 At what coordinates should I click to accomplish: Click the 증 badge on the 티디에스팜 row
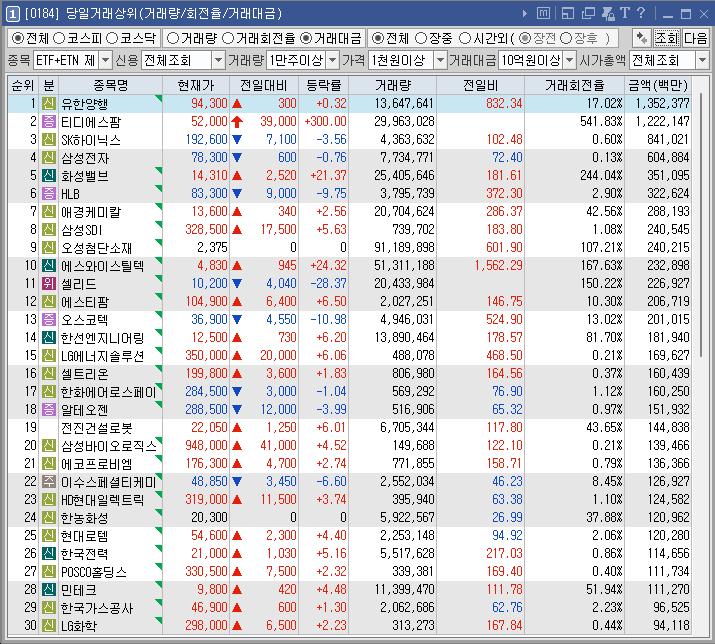[x=49, y=122]
